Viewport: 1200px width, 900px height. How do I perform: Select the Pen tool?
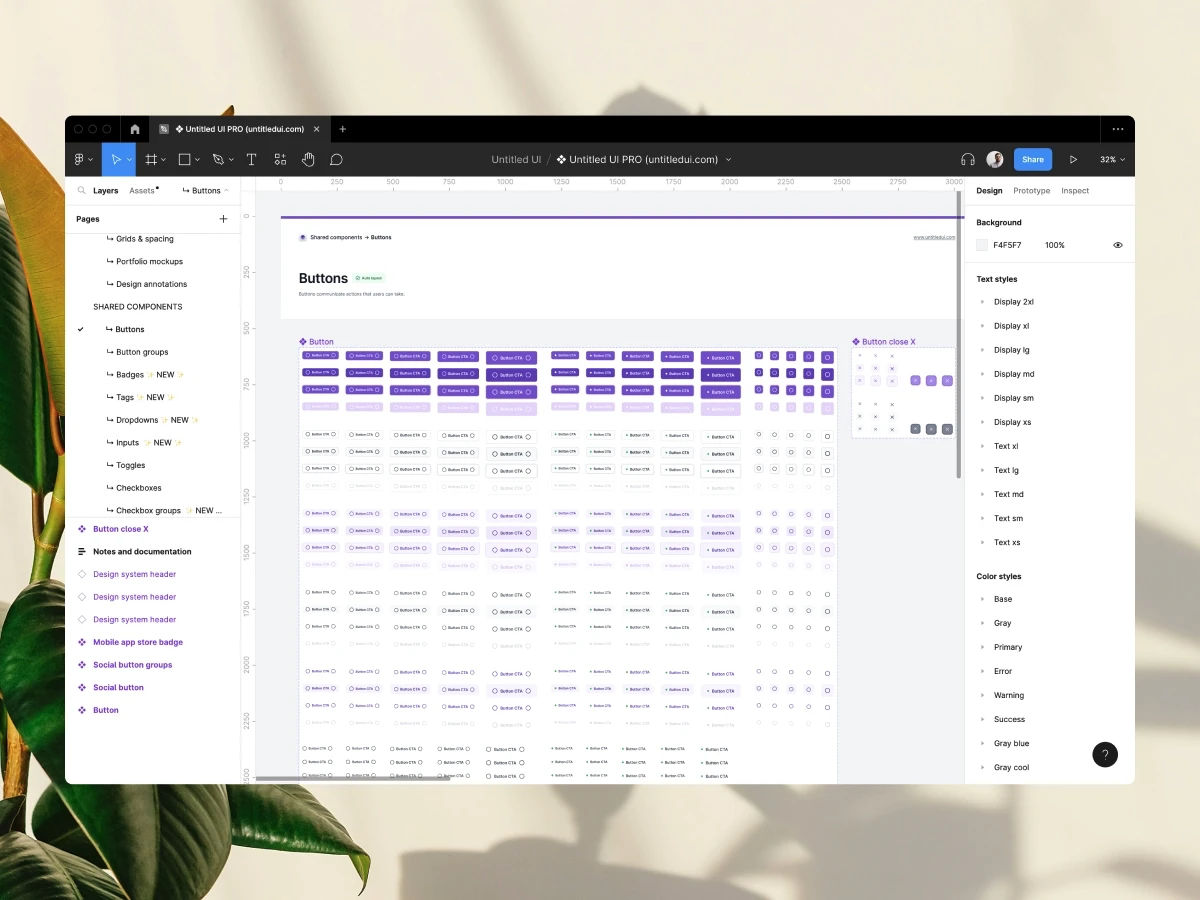(216, 159)
